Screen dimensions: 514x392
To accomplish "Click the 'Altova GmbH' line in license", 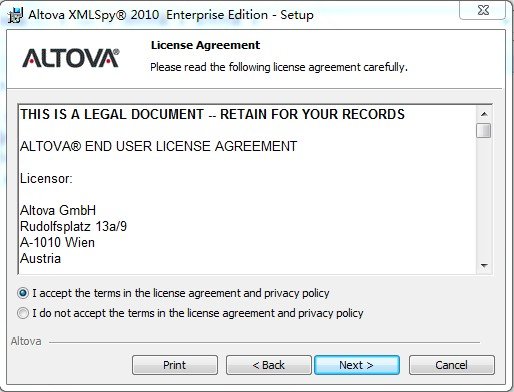I will [58, 210].
